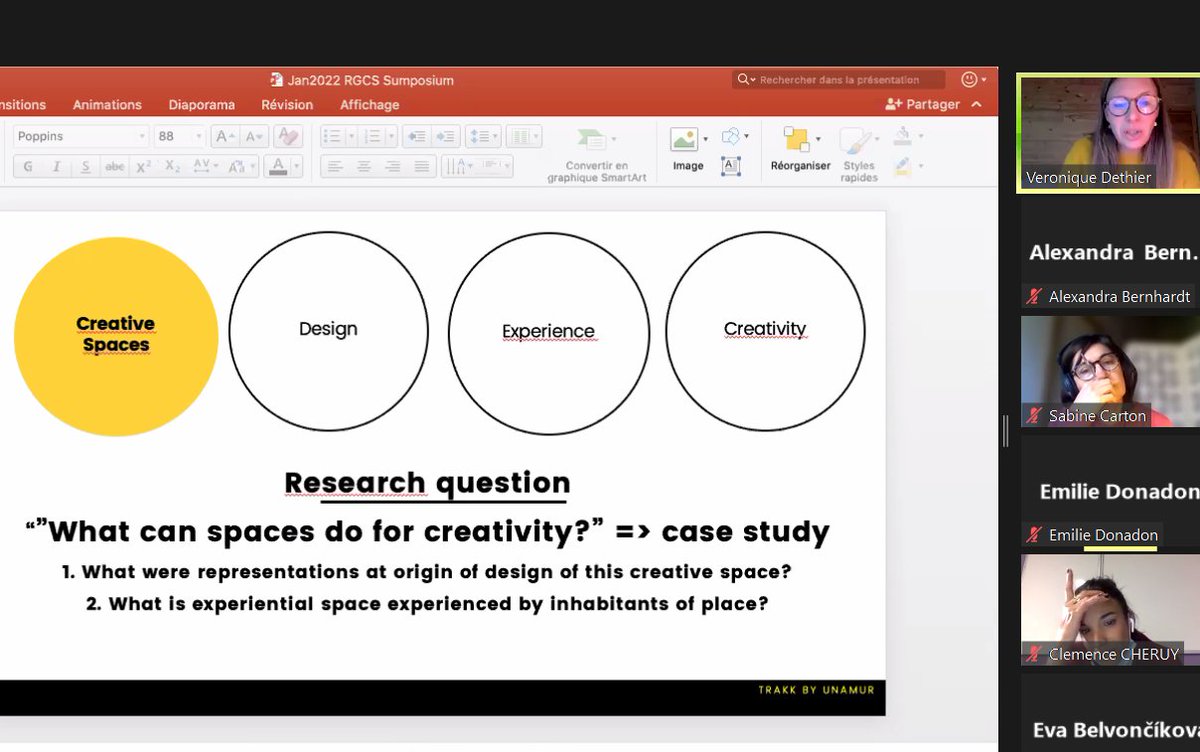Open the Image dropdown arrow
1200x752 pixels.
click(x=705, y=139)
